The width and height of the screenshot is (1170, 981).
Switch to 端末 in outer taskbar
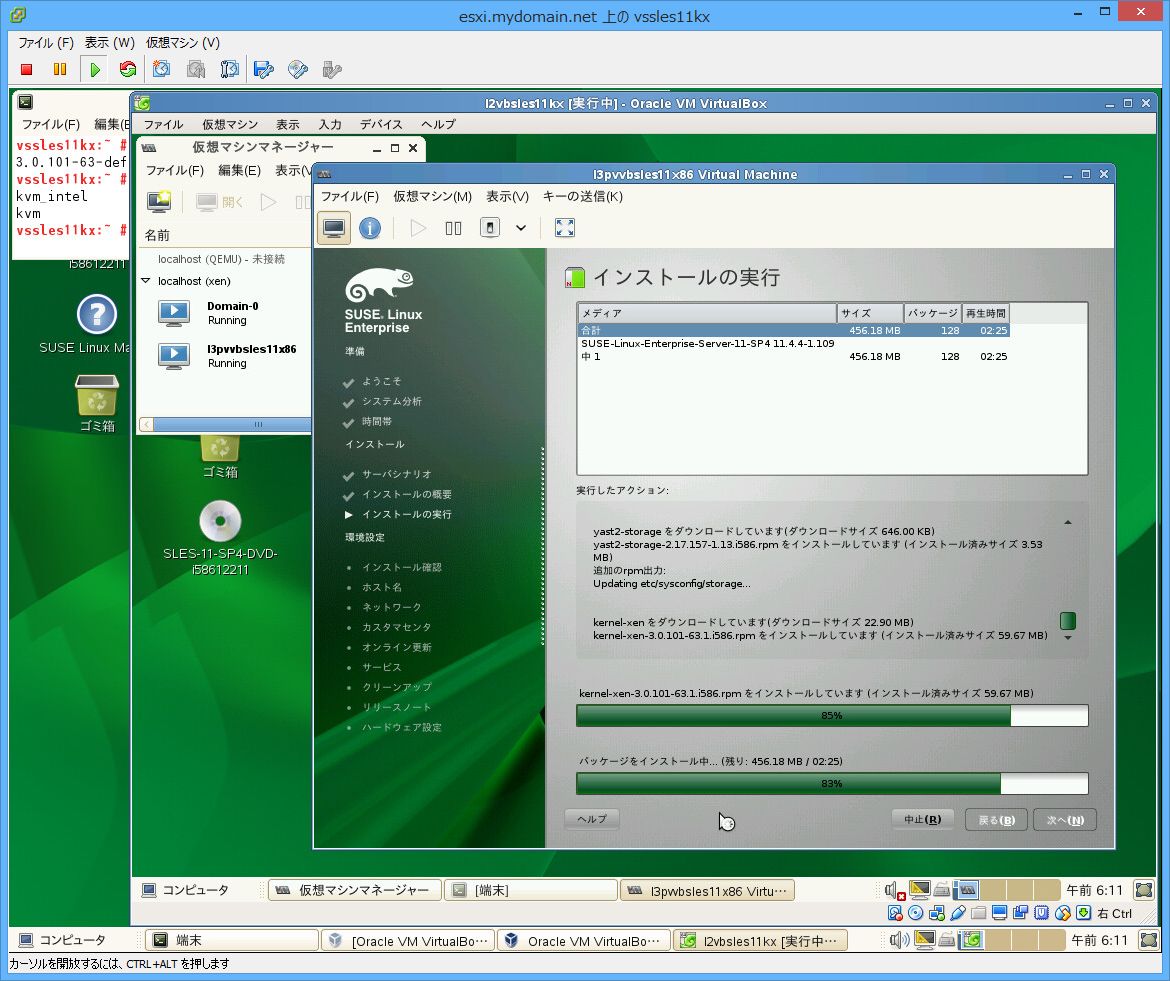click(x=231, y=941)
